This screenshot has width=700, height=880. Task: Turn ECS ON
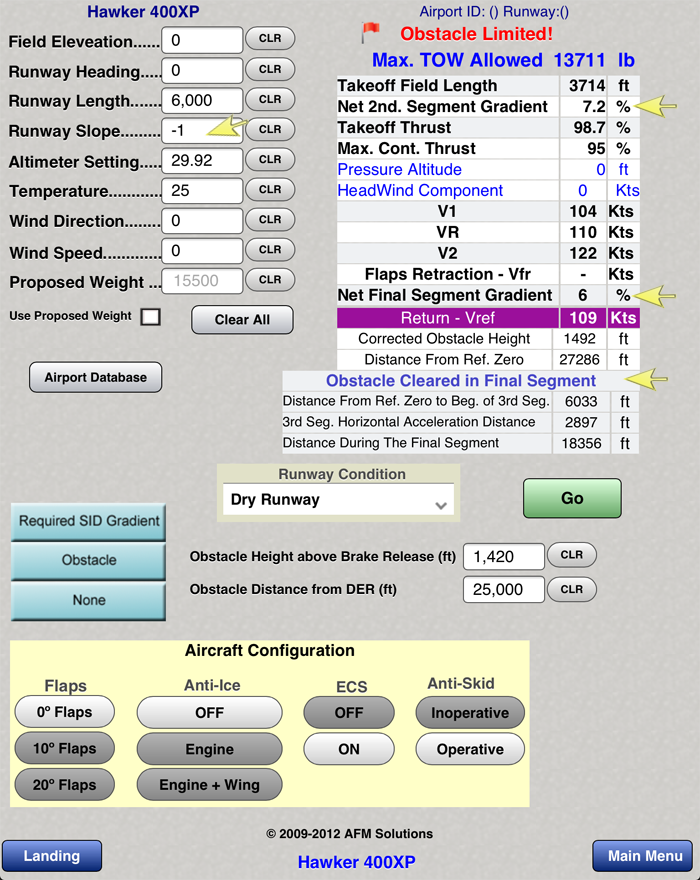349,749
